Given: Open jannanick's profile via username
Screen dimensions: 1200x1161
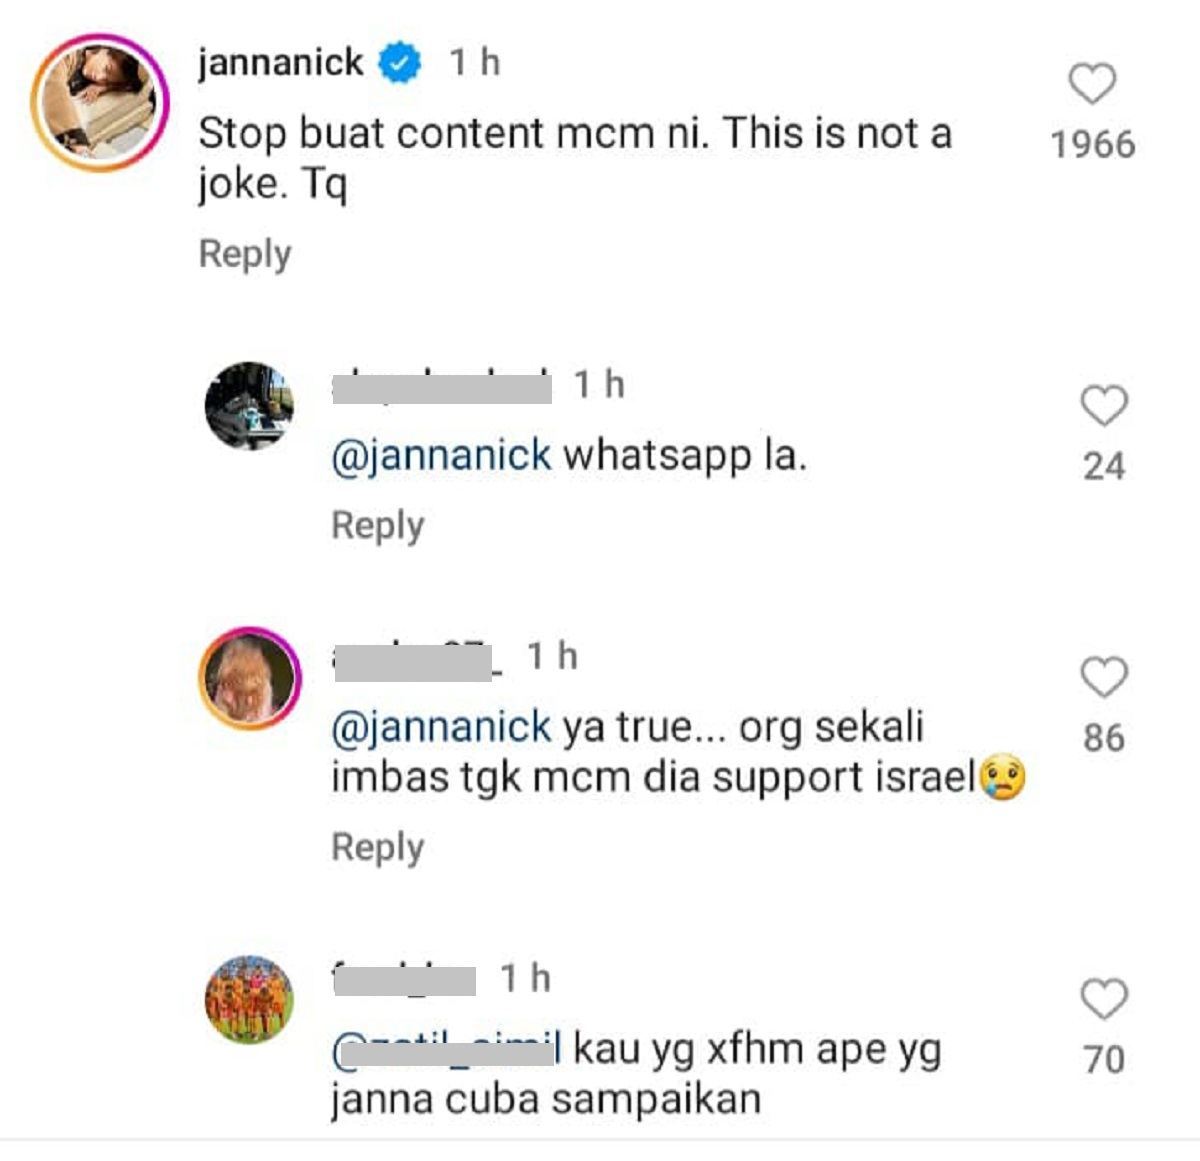Looking at the screenshot, I should [x=278, y=63].
